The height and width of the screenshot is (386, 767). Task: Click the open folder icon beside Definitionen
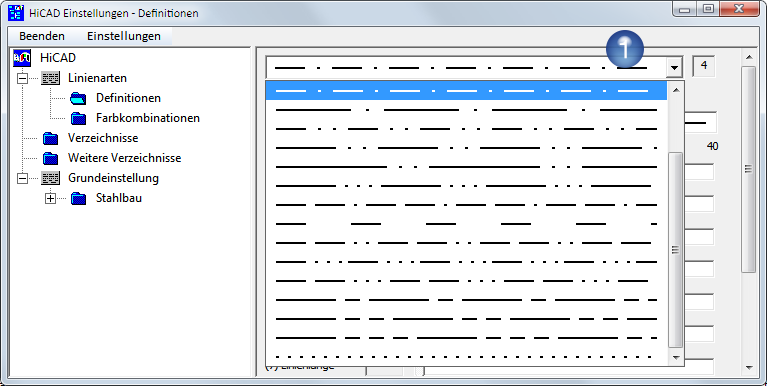(78, 98)
